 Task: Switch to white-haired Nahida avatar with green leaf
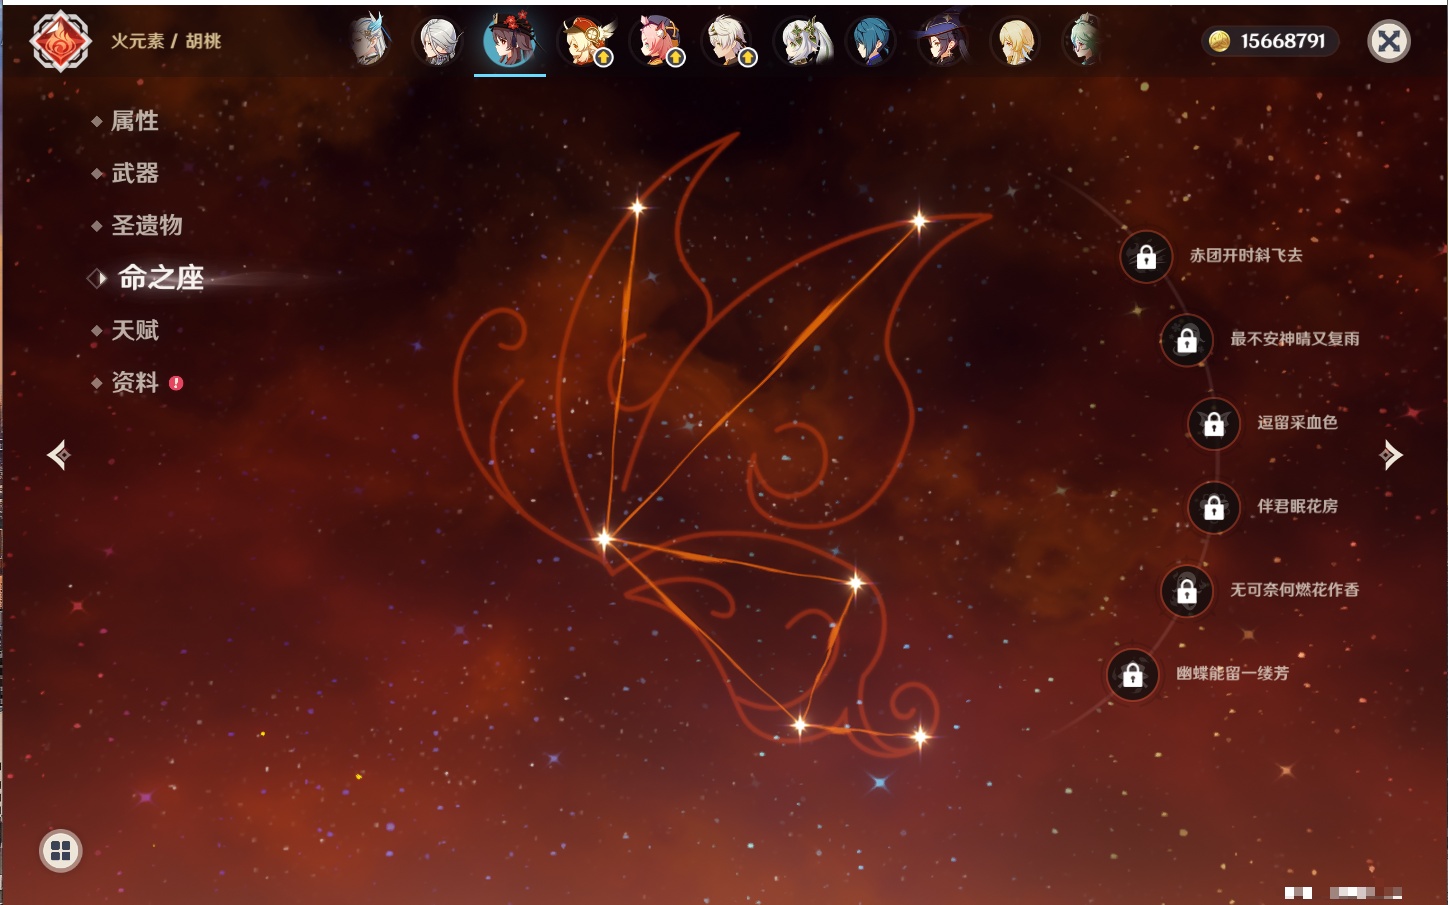[804, 42]
